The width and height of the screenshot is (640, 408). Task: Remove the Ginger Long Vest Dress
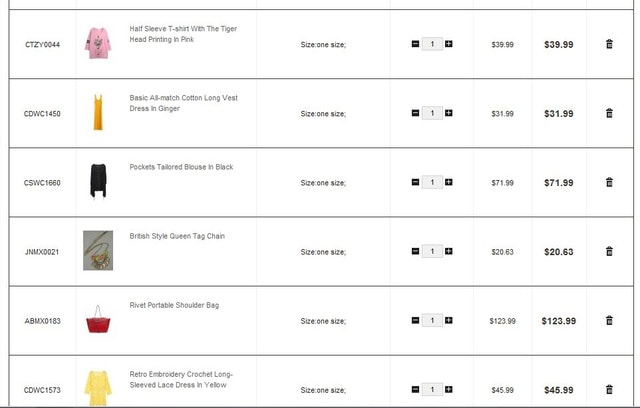(609, 113)
